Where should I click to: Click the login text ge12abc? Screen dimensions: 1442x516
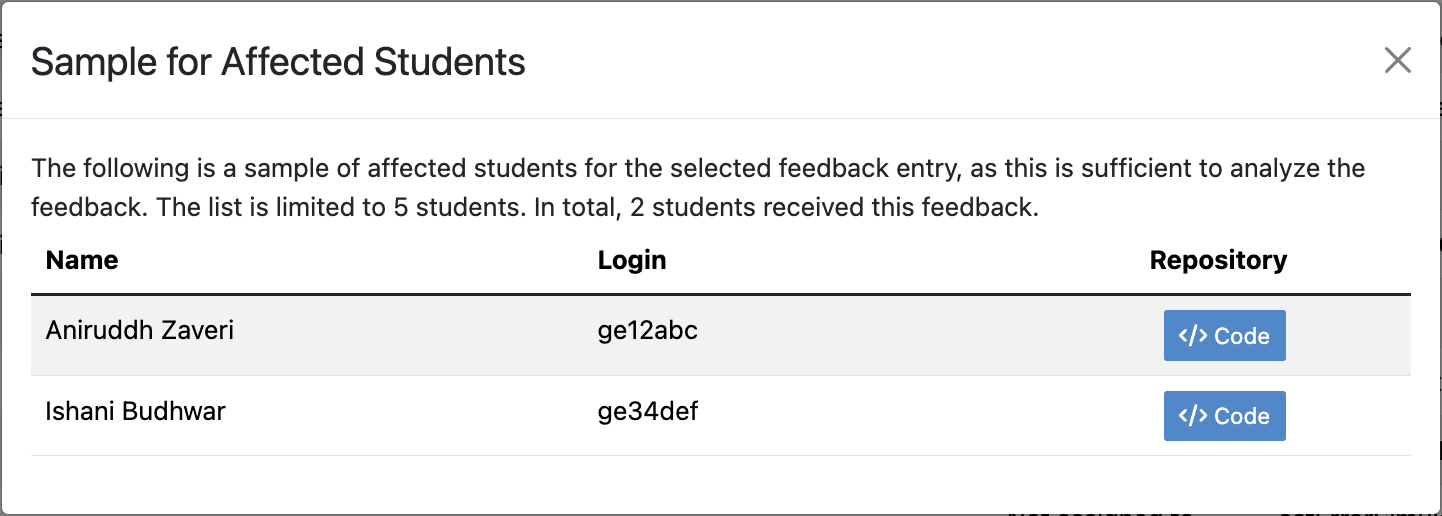point(648,330)
